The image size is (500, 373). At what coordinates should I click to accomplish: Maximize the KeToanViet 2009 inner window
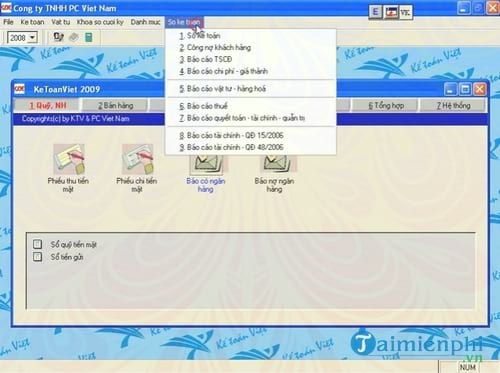tap(465, 89)
